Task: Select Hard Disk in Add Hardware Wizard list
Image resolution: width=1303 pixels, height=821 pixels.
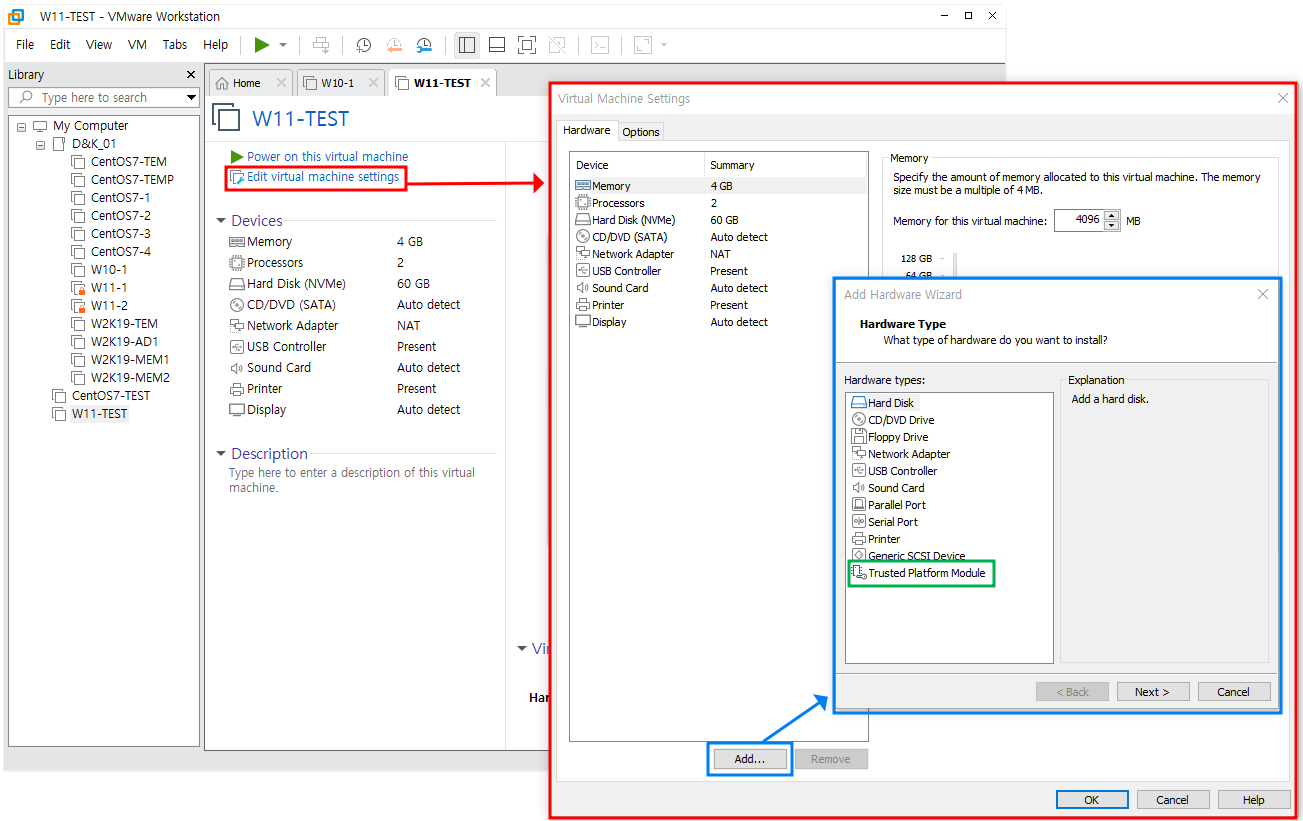Action: tap(882, 403)
